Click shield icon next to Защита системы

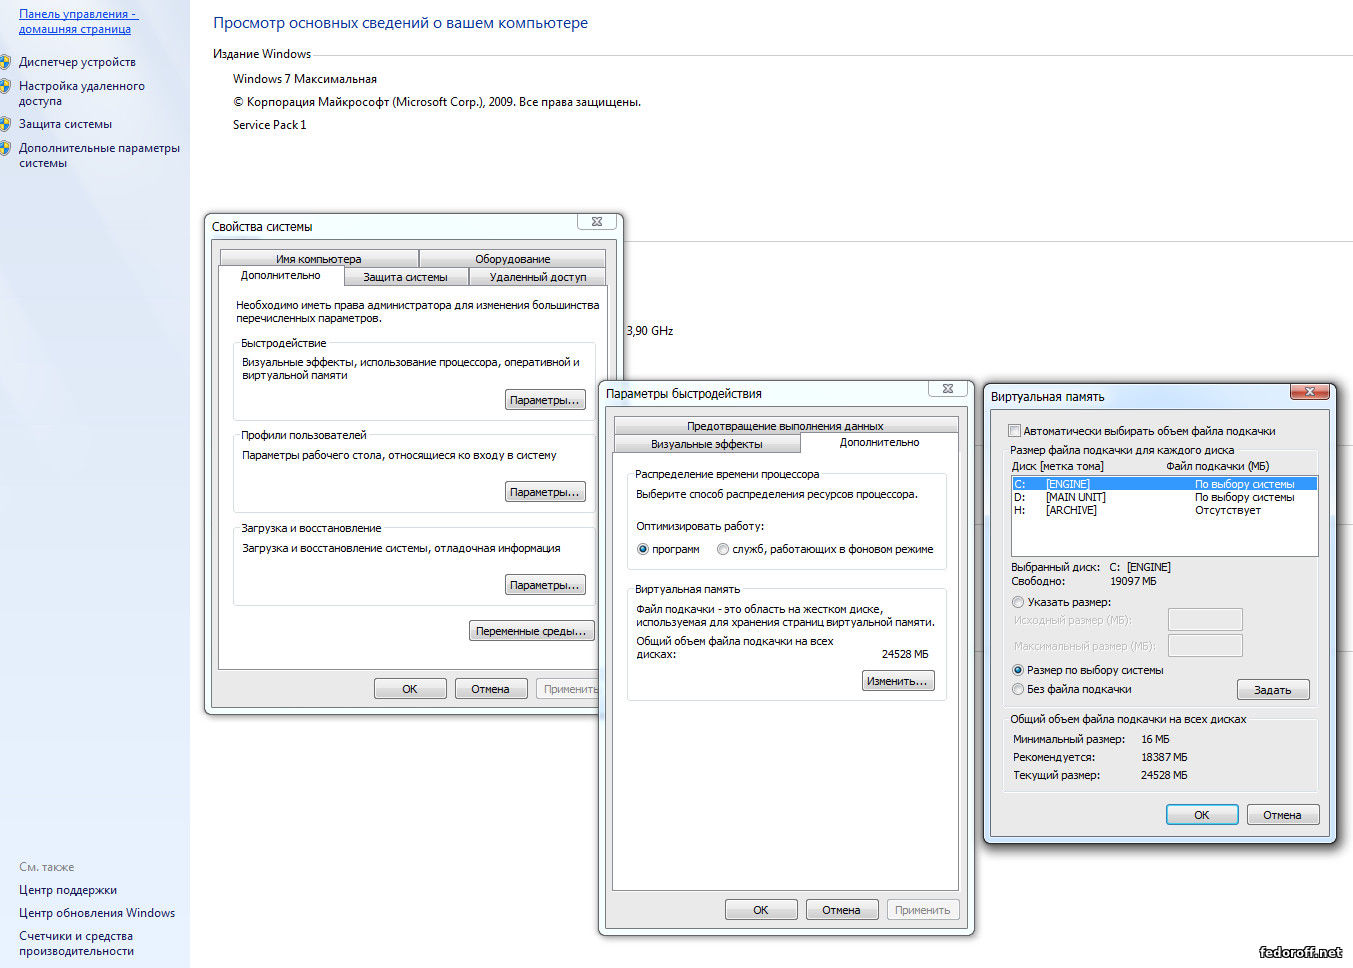pyautogui.click(x=5, y=124)
